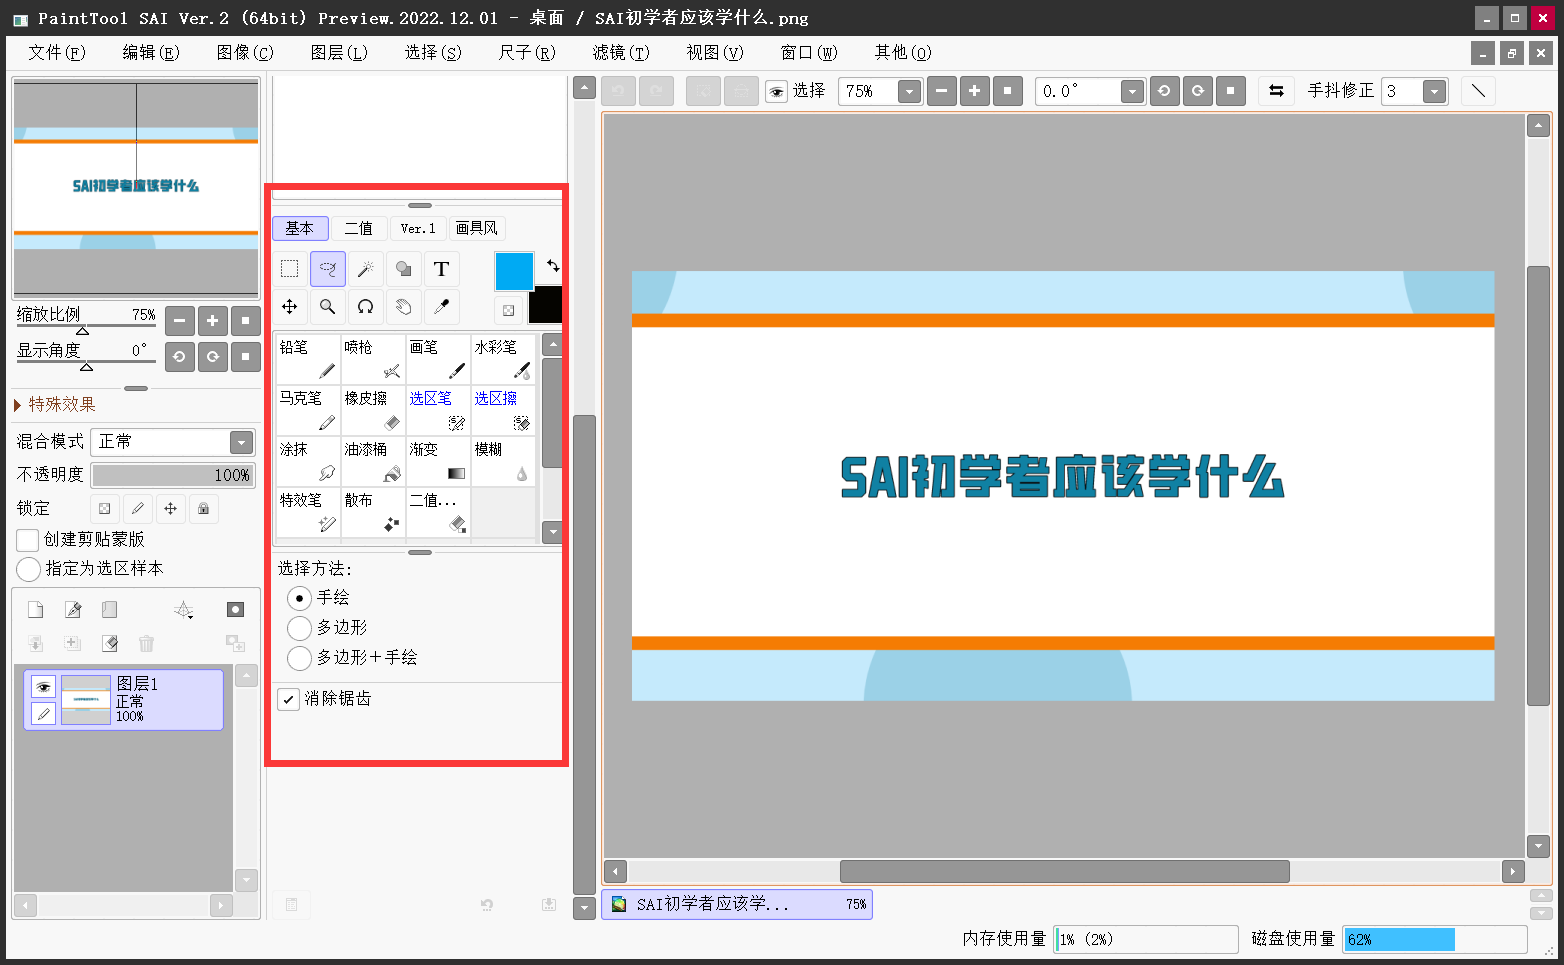Screen dimensions: 1564x965
Task: Open the perspective ruler layer menu
Action: pos(184,610)
